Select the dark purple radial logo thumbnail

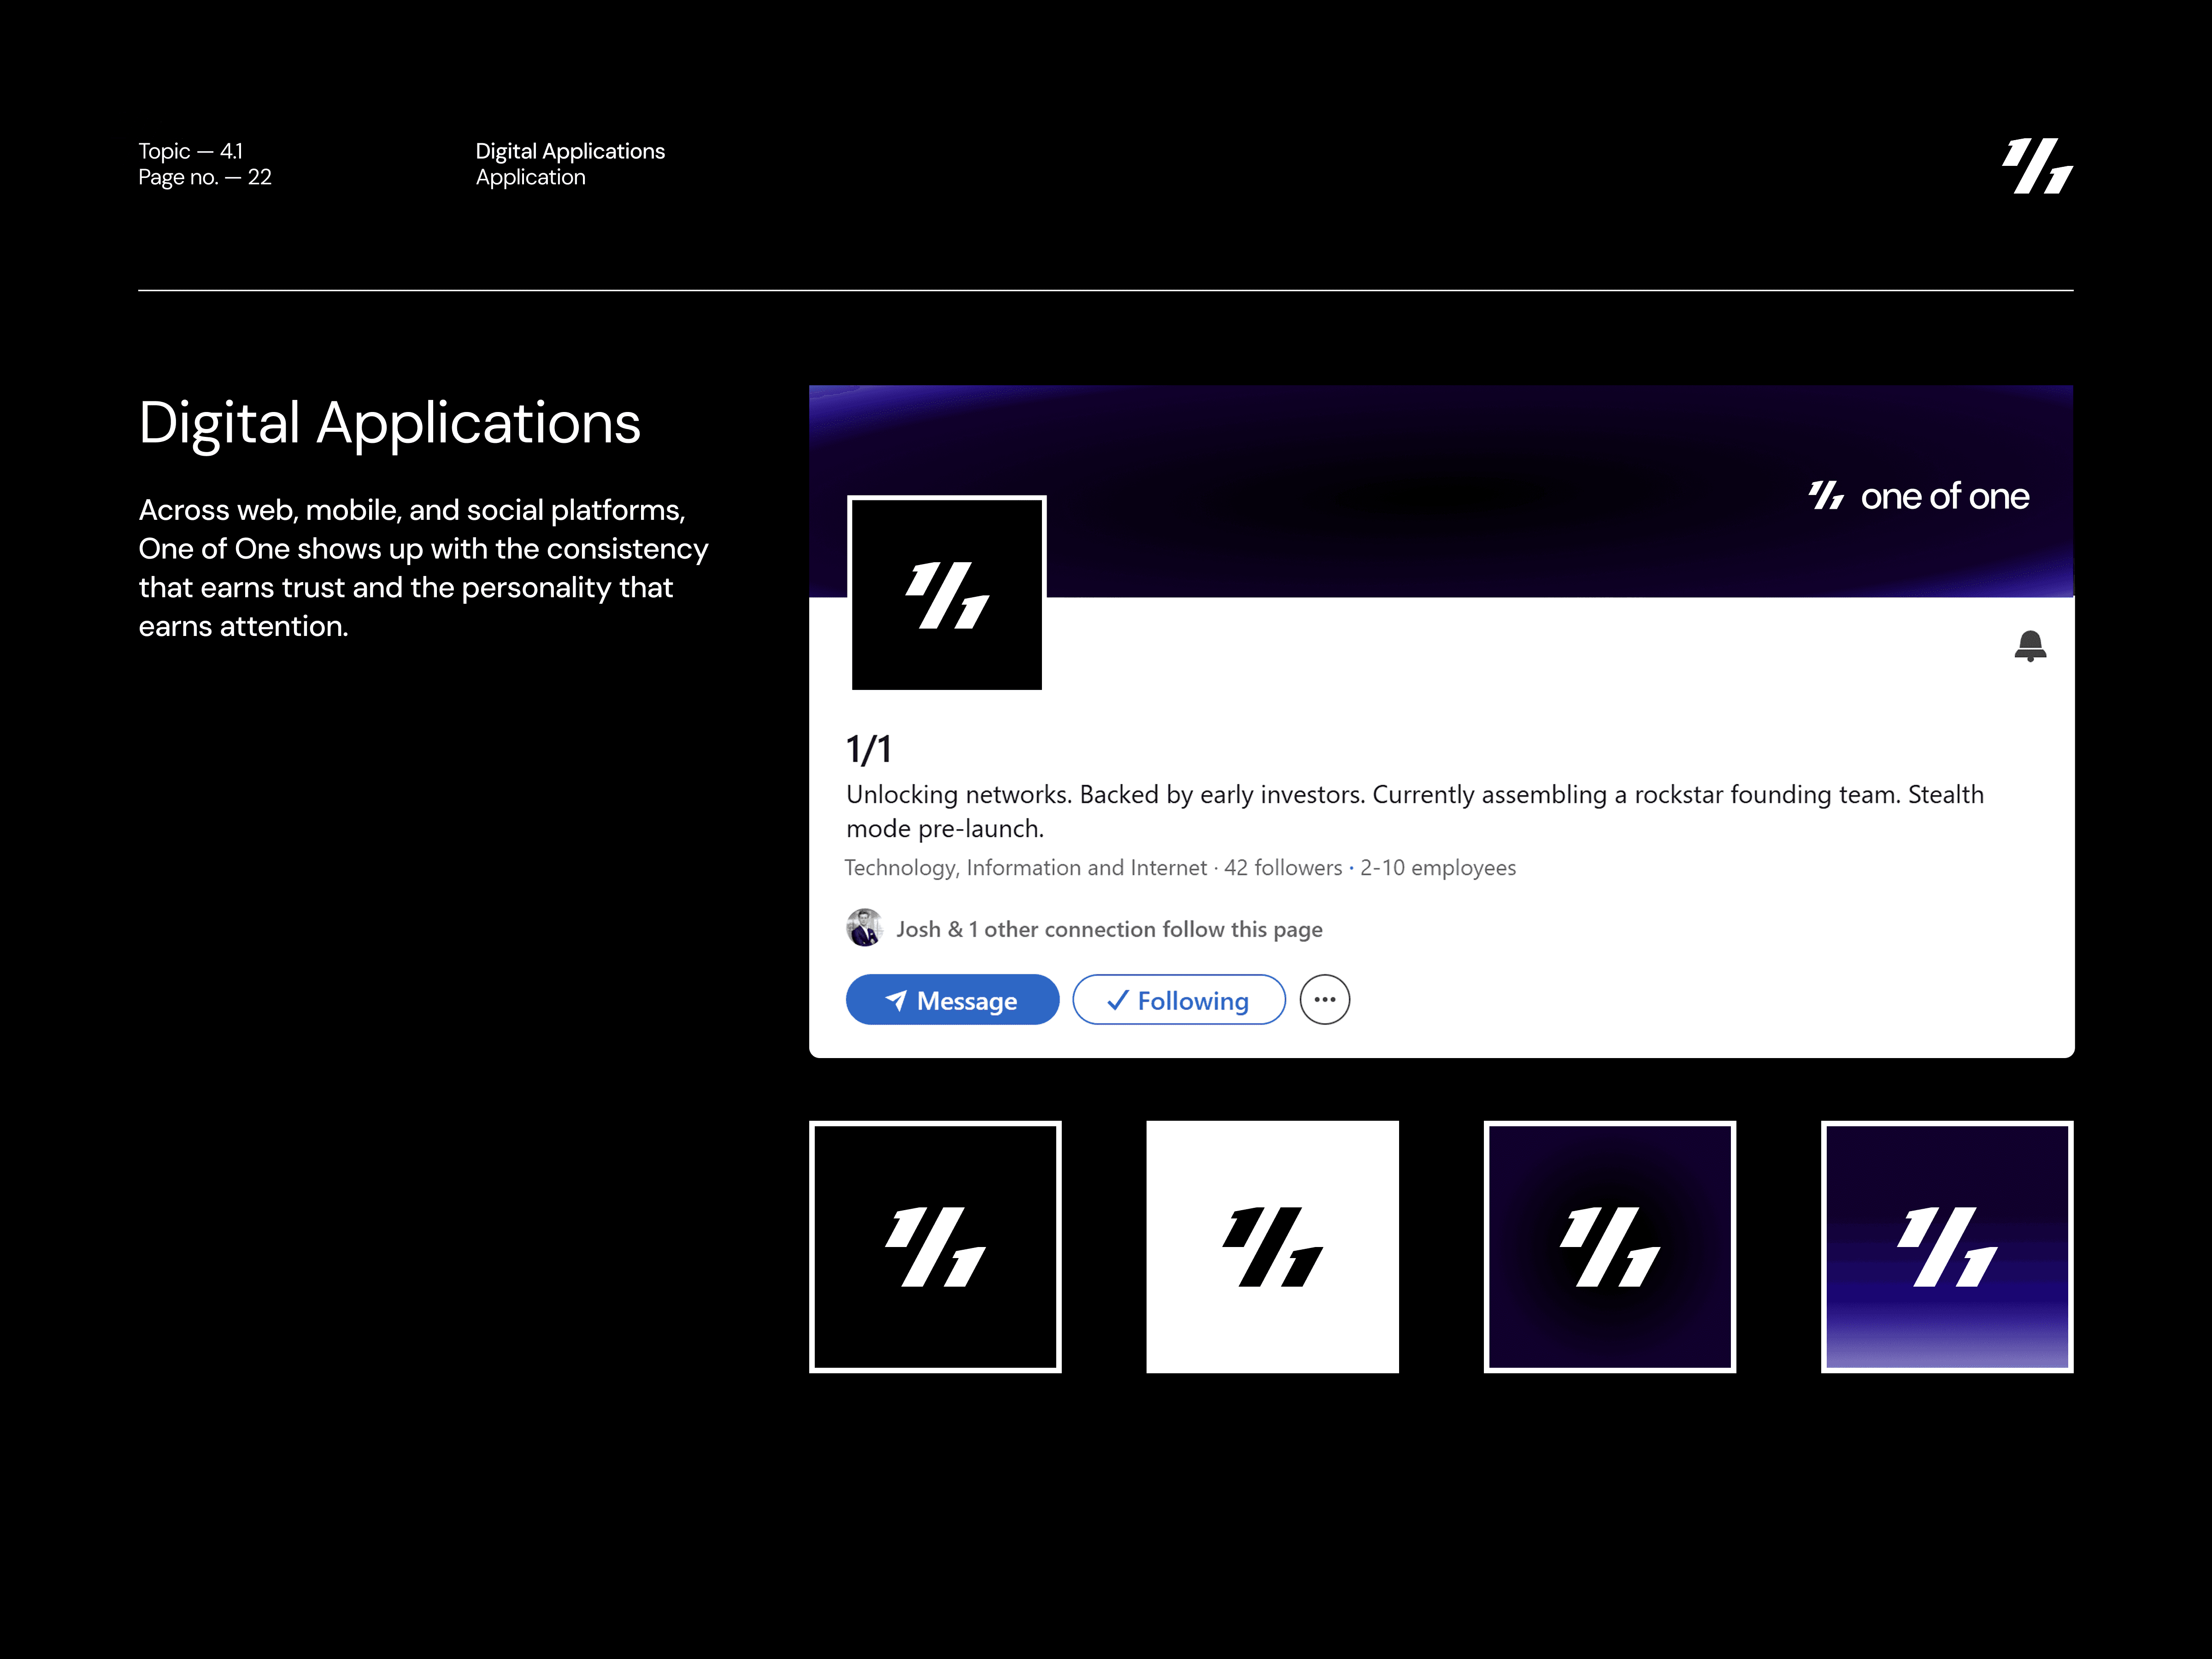(1609, 1246)
